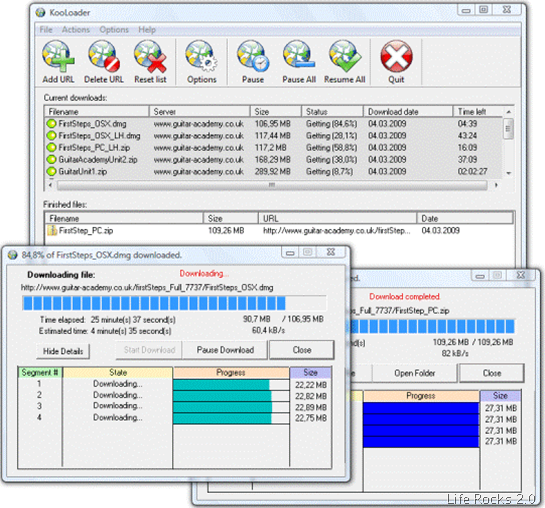Click the Resume All toolbar icon
Viewport: 545px width, 508px height.
pyautogui.click(x=344, y=62)
